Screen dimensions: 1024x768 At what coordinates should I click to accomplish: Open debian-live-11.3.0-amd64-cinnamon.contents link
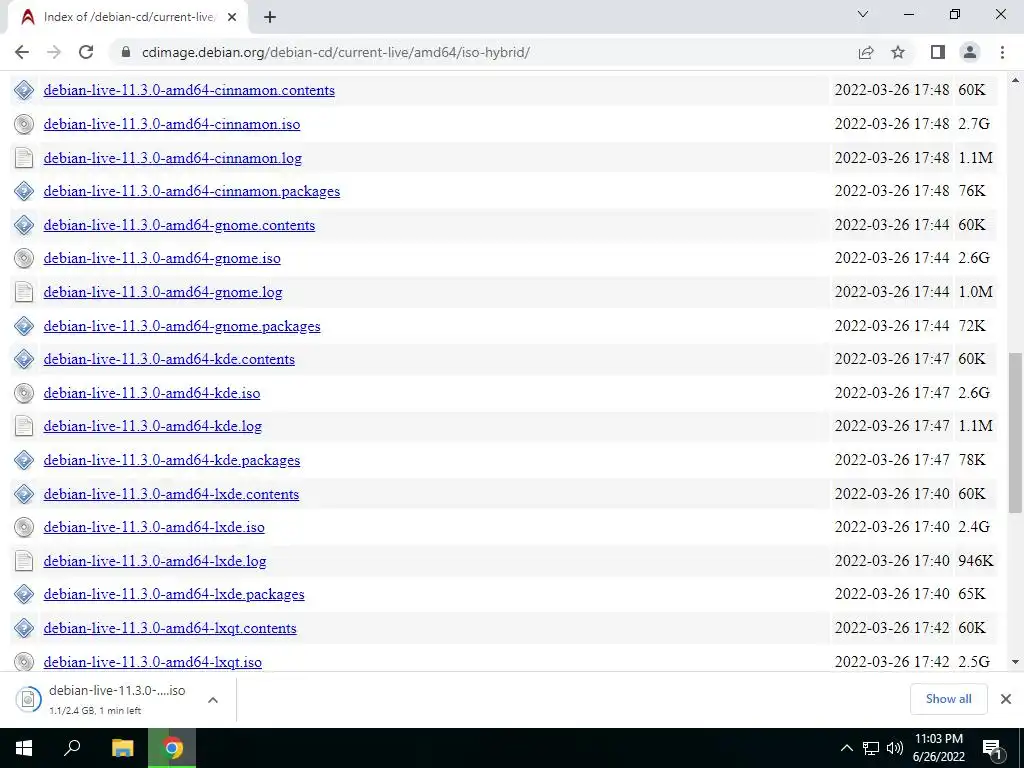pos(189,90)
